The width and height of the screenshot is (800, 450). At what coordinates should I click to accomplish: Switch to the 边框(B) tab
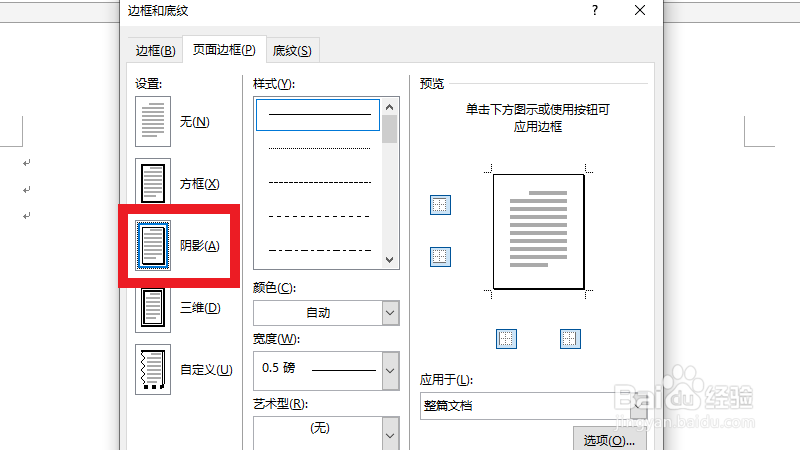155,51
